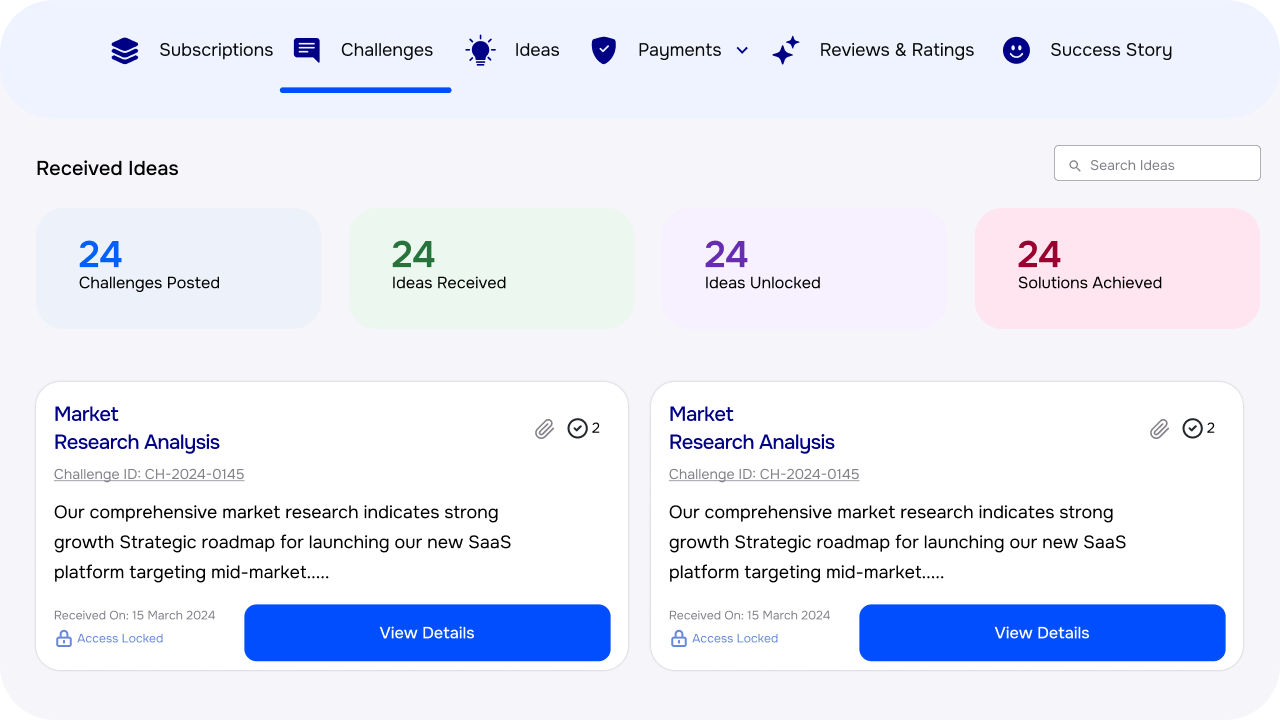Click the description text on right card
The width and height of the screenshot is (1280, 720).
898,542
